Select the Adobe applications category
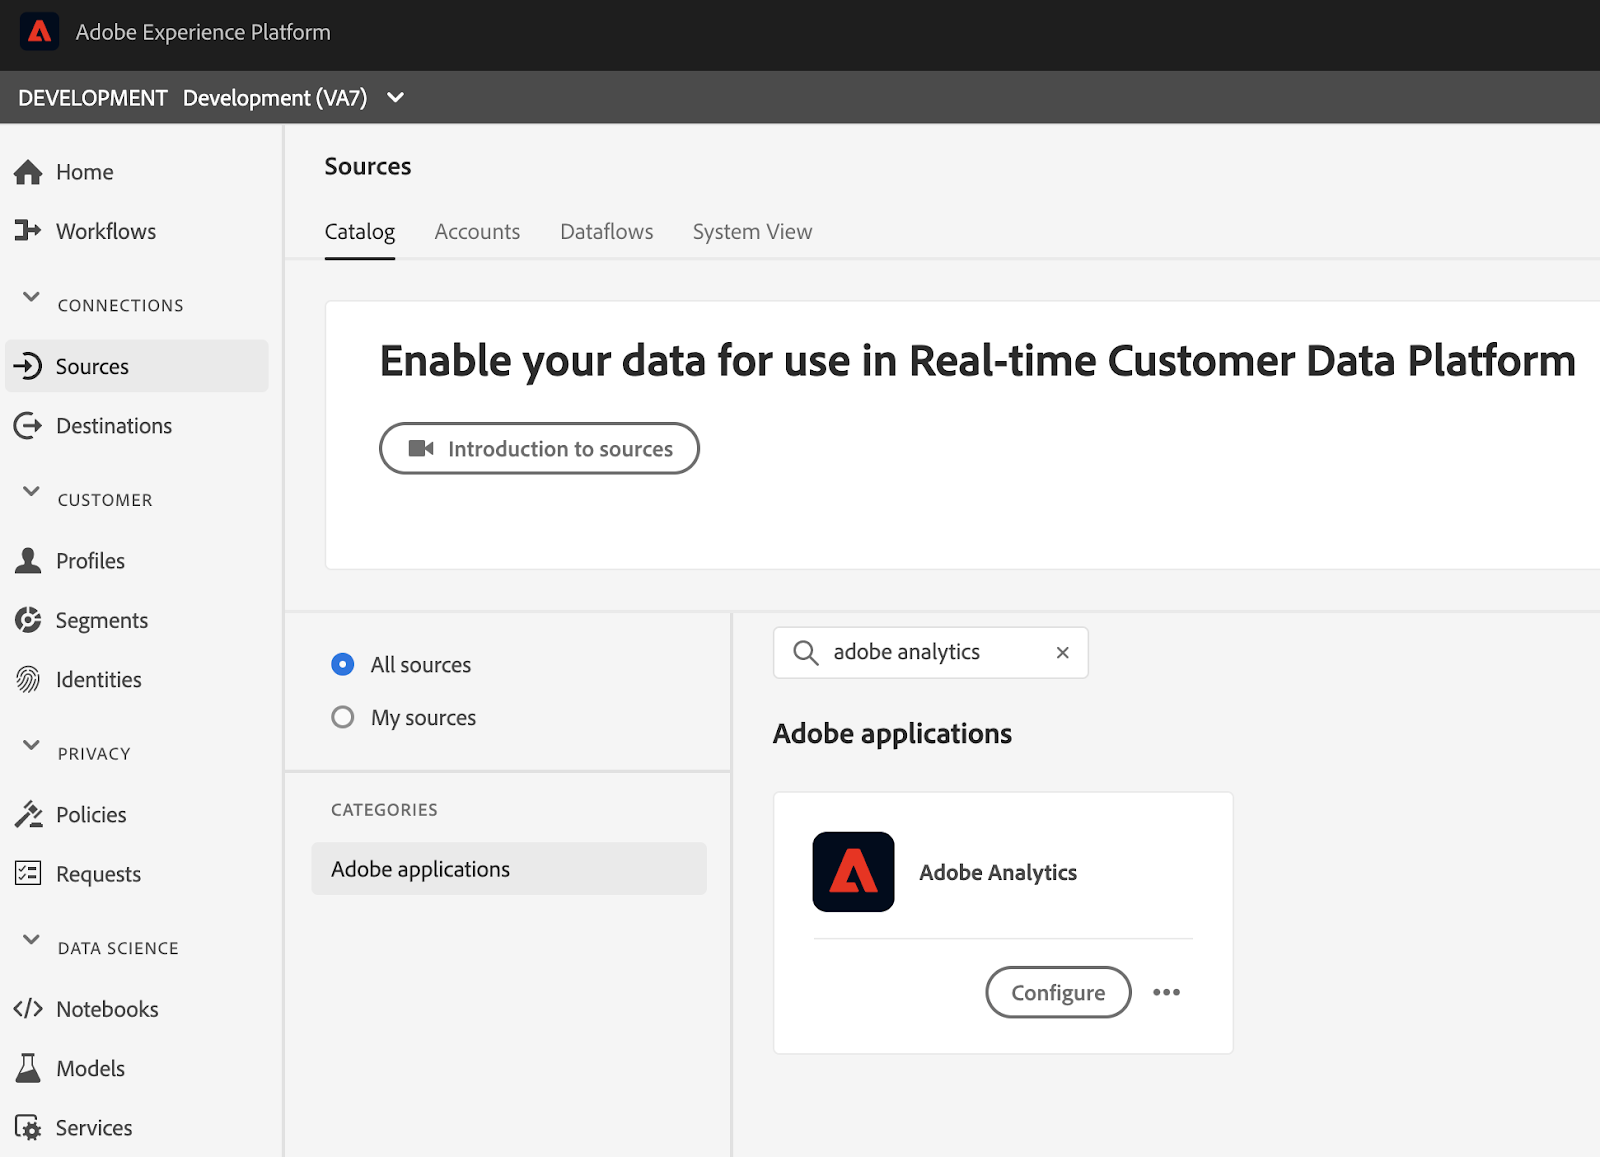 [509, 869]
